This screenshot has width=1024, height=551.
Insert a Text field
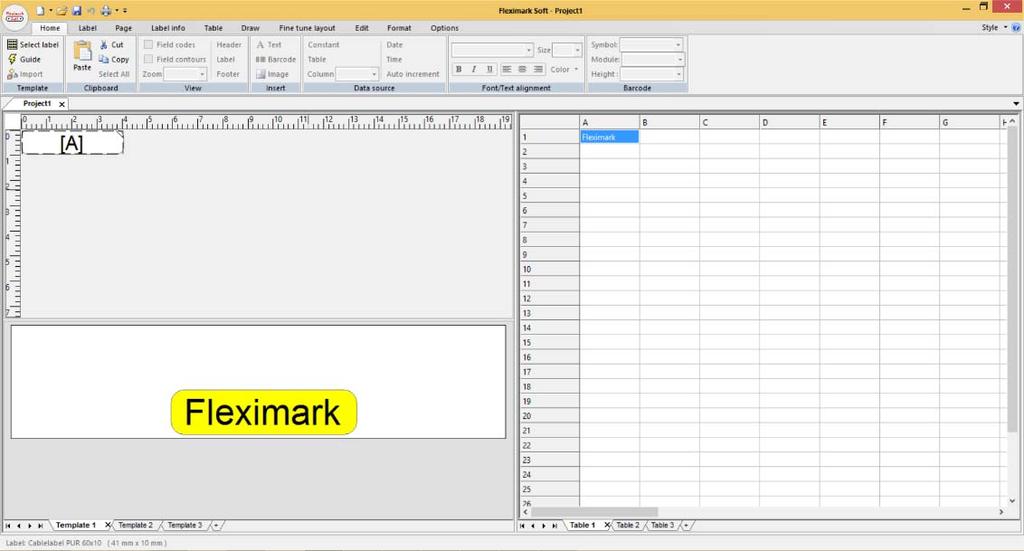click(x=268, y=44)
